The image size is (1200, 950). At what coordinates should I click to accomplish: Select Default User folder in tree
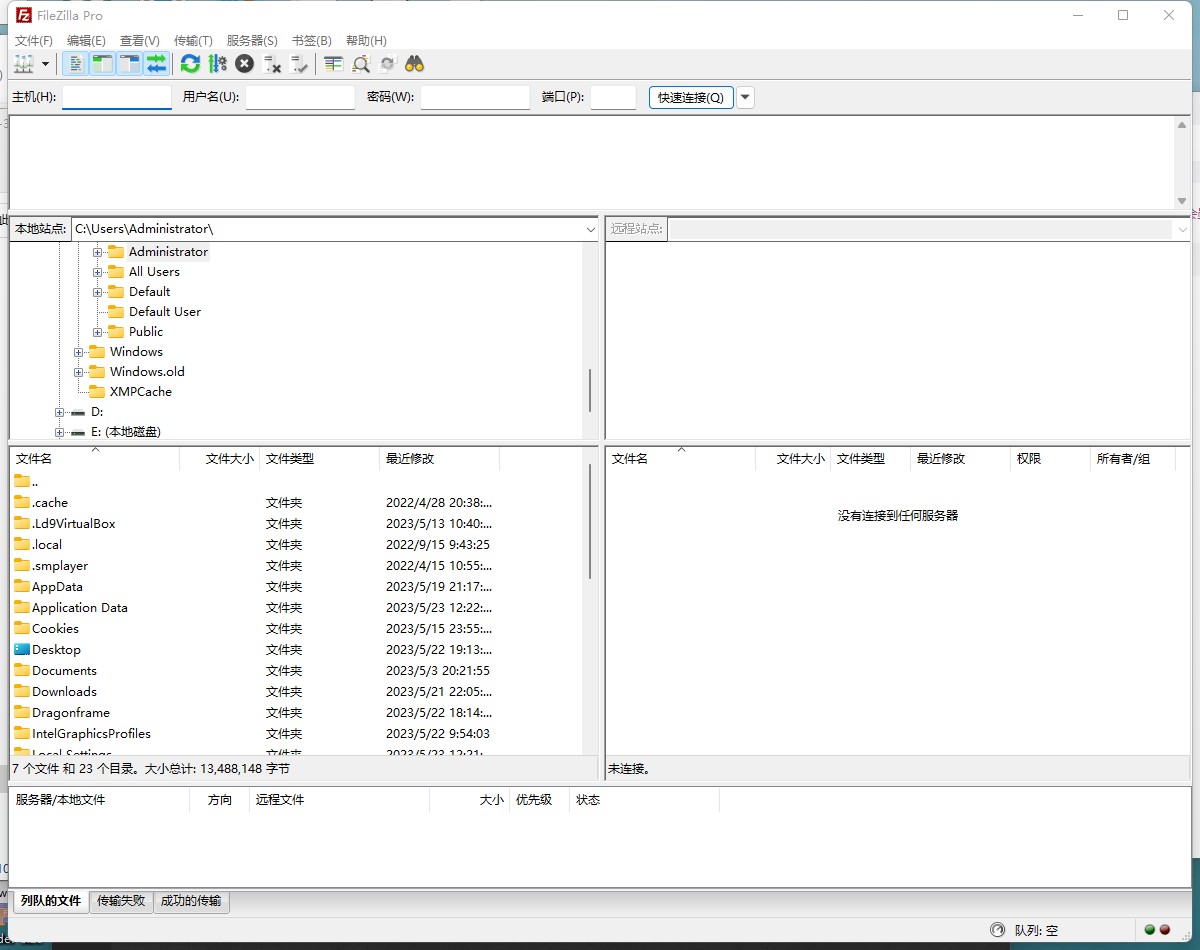pos(164,312)
